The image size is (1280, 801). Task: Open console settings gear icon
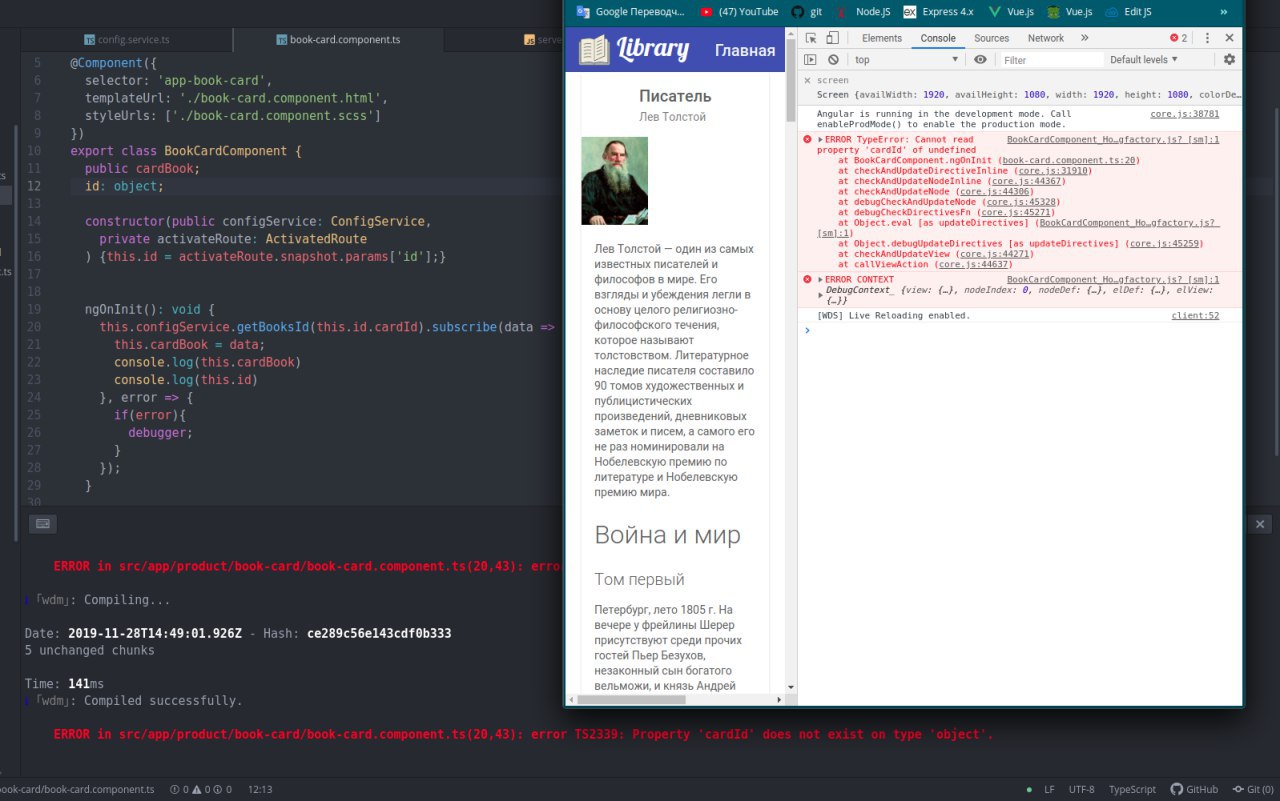[1229, 60]
